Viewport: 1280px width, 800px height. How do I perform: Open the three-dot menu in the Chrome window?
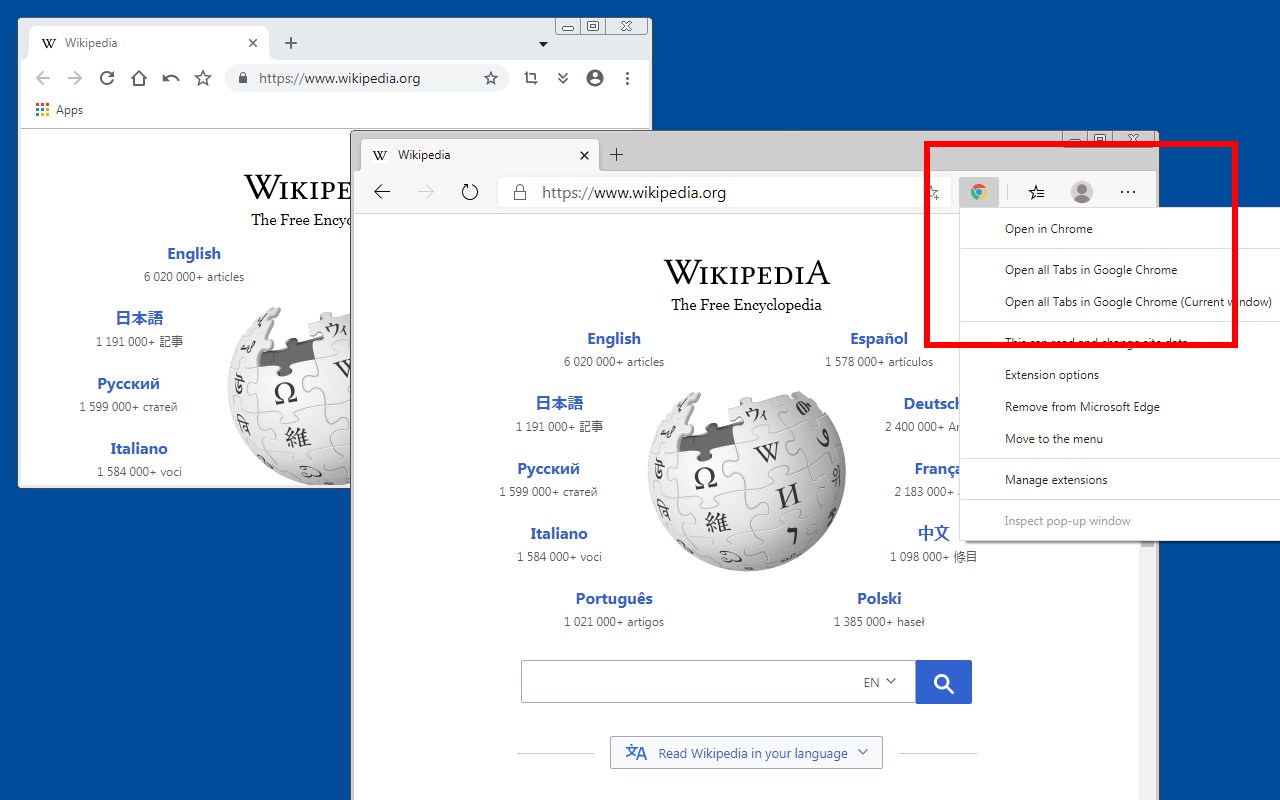627,78
